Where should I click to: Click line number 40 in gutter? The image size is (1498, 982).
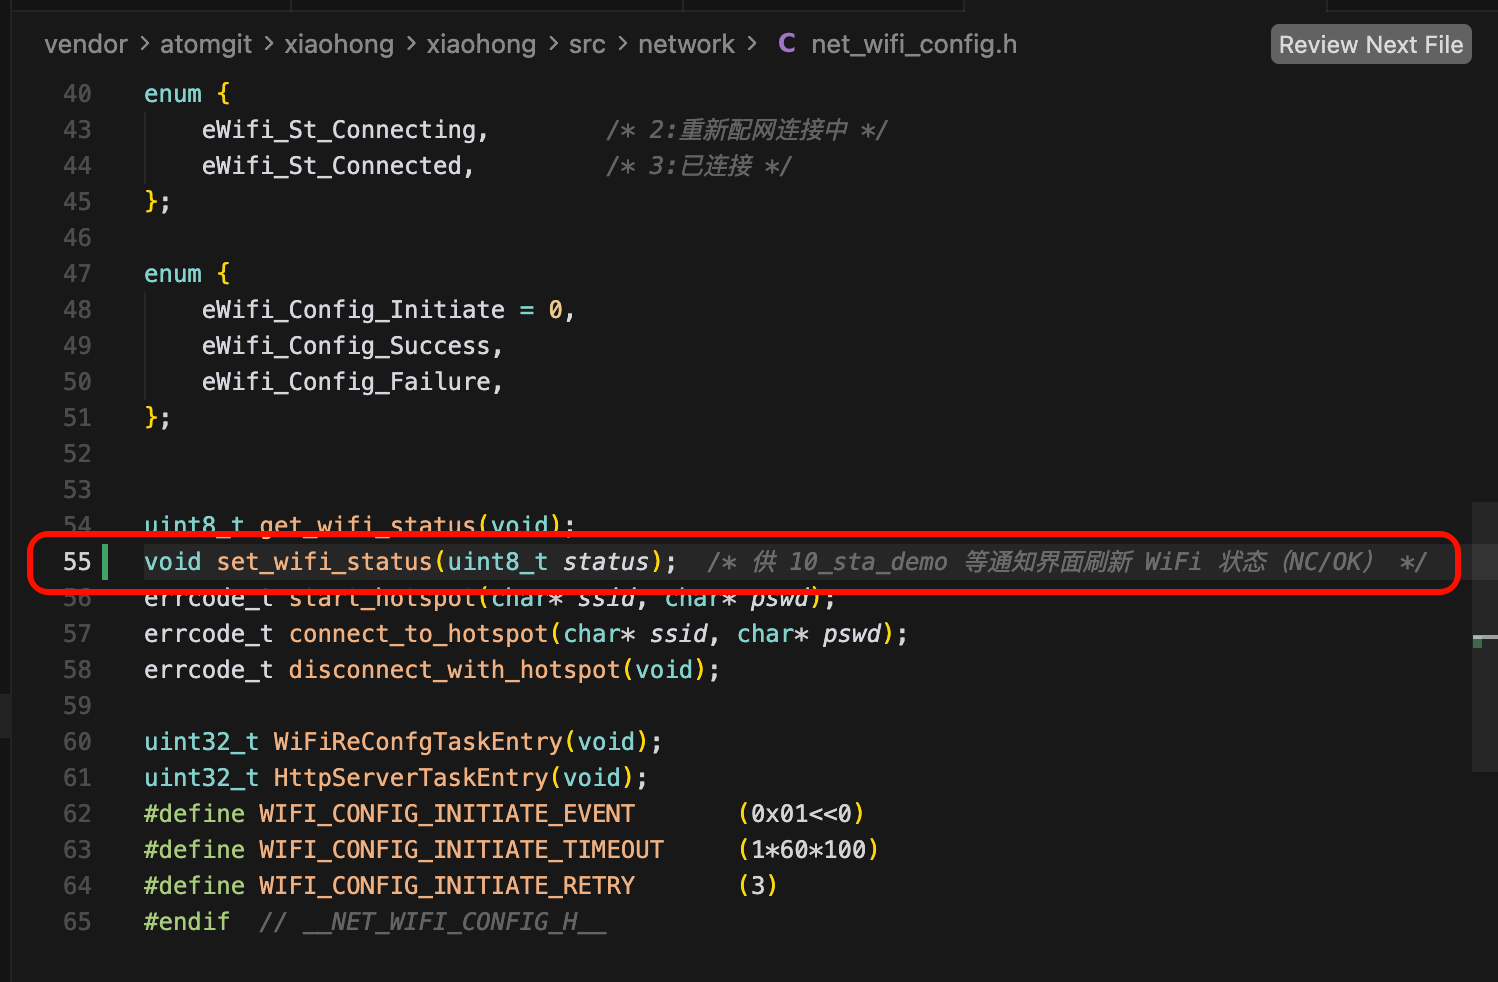pyautogui.click(x=77, y=94)
